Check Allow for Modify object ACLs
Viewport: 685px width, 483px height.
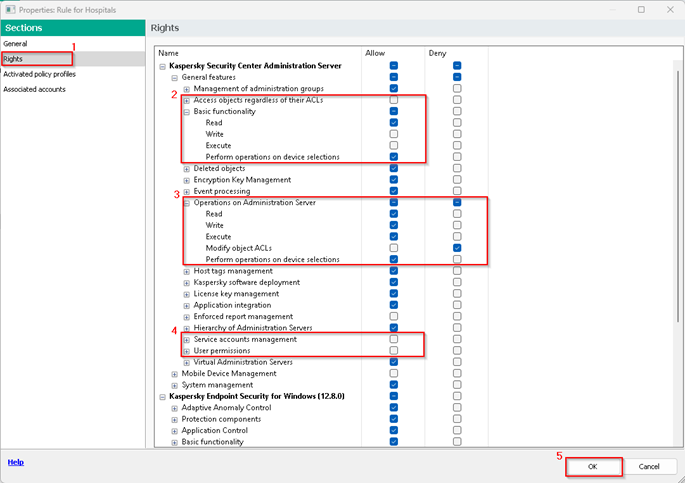pos(394,248)
